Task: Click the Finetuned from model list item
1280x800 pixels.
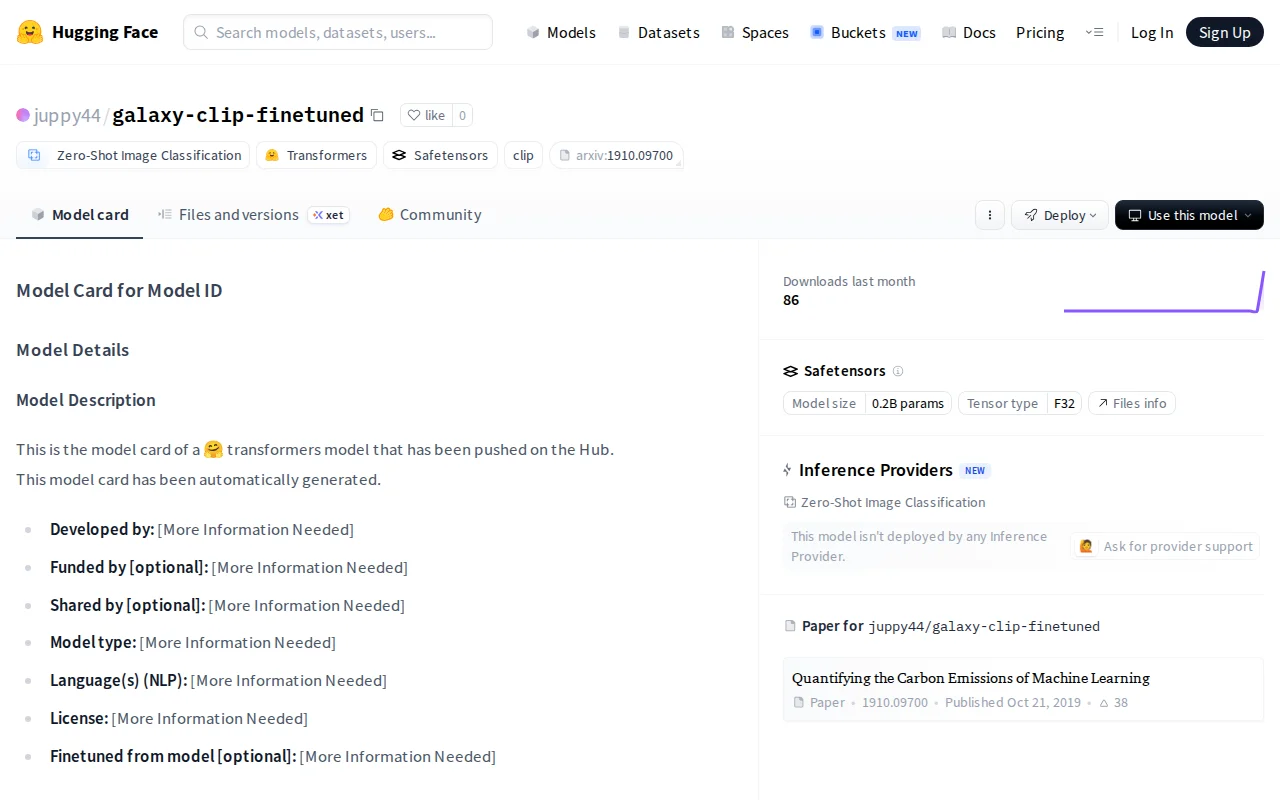Action: pyautogui.click(x=273, y=756)
